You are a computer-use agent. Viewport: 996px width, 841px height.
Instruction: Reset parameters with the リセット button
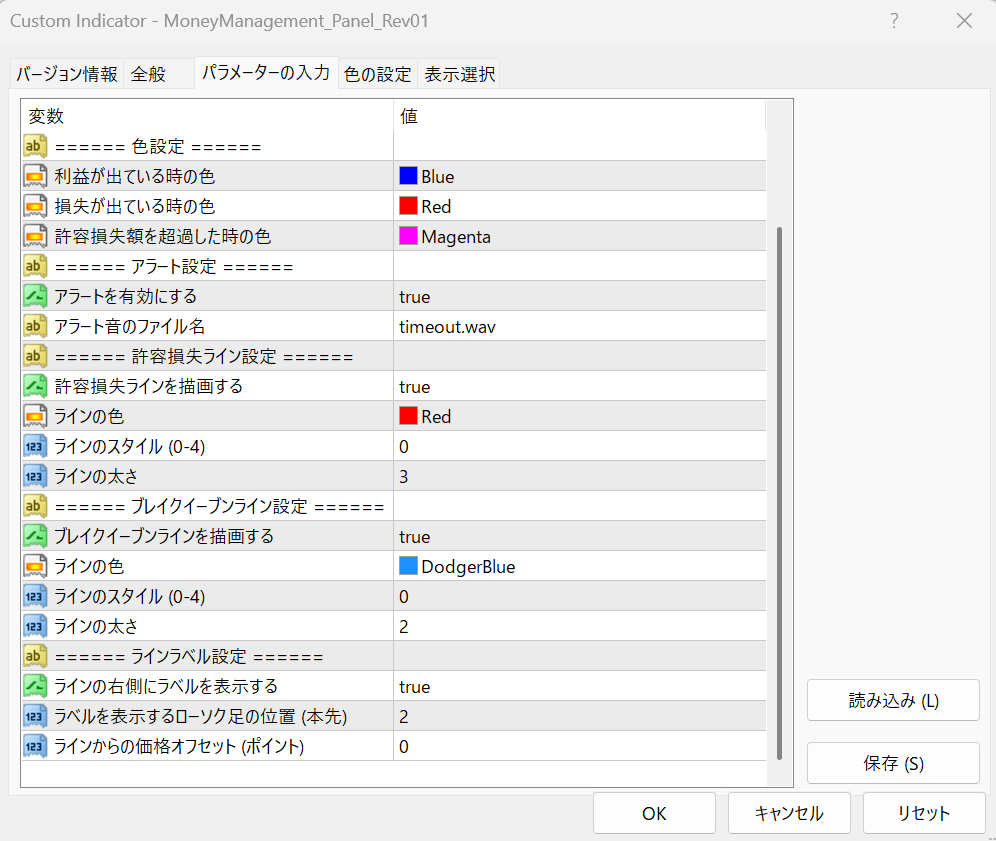point(924,813)
